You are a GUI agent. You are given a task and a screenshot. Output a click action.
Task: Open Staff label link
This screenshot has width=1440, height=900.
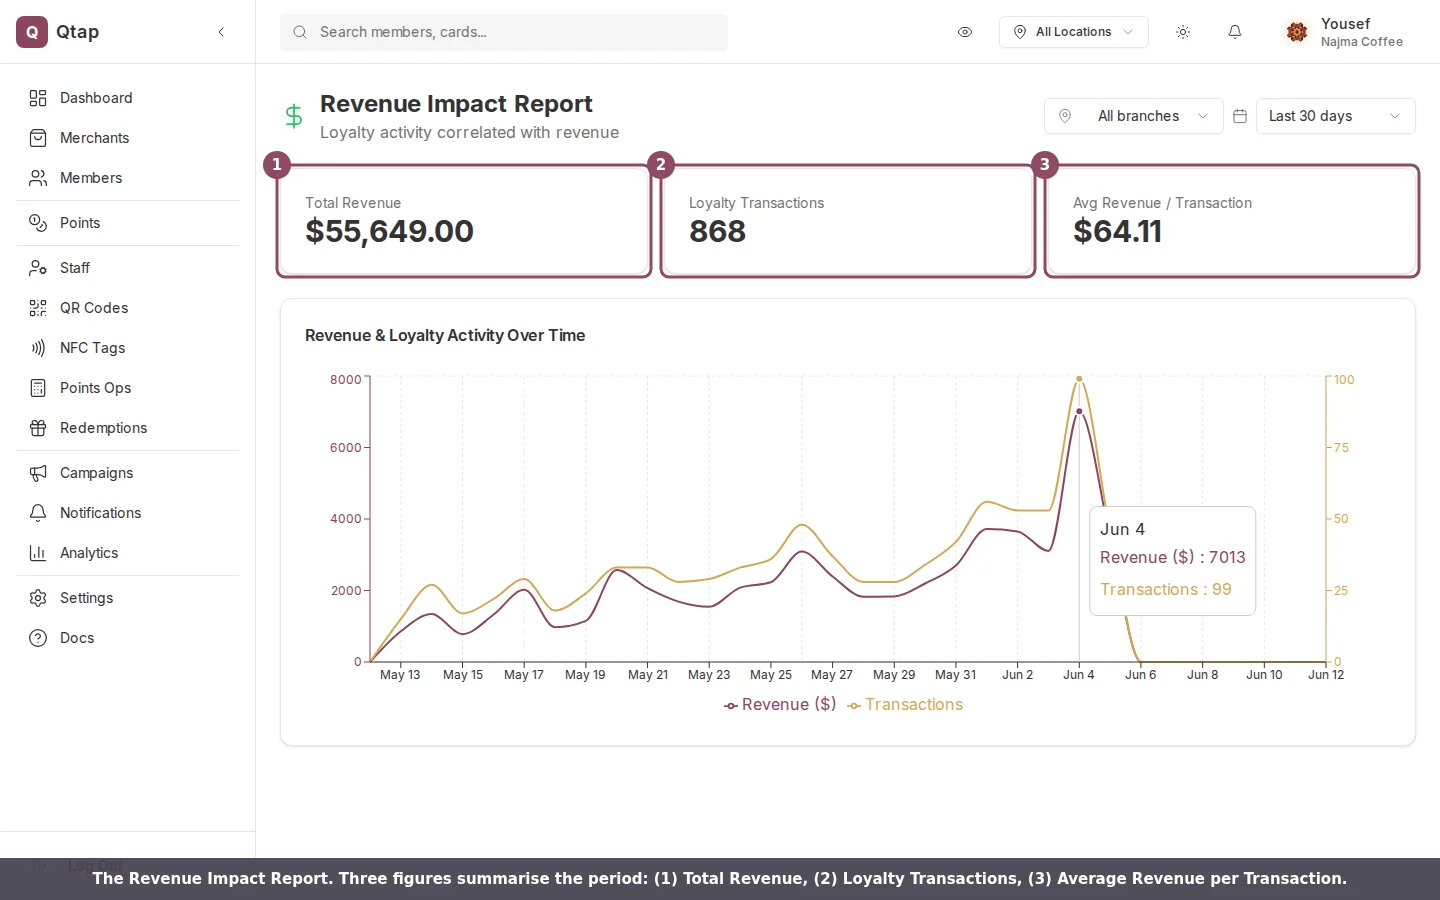tap(75, 268)
